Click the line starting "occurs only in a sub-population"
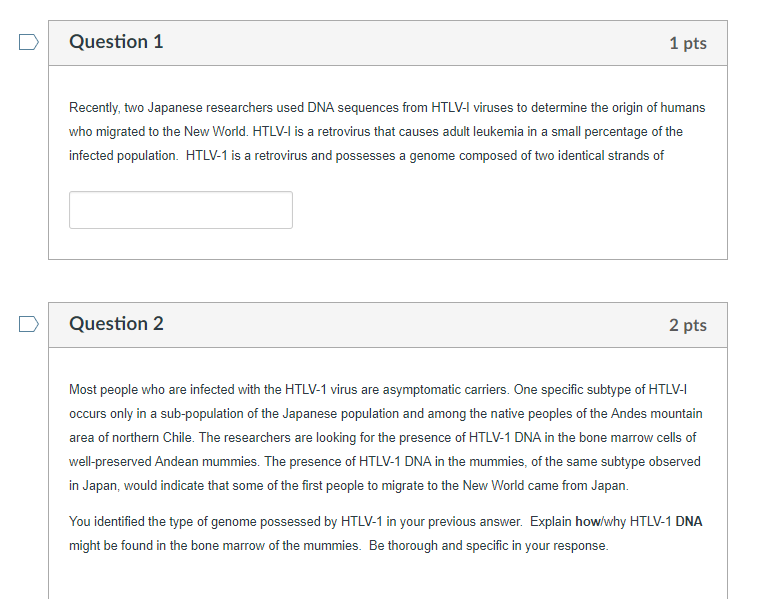Image resolution: width=761 pixels, height=599 pixels. [385, 414]
